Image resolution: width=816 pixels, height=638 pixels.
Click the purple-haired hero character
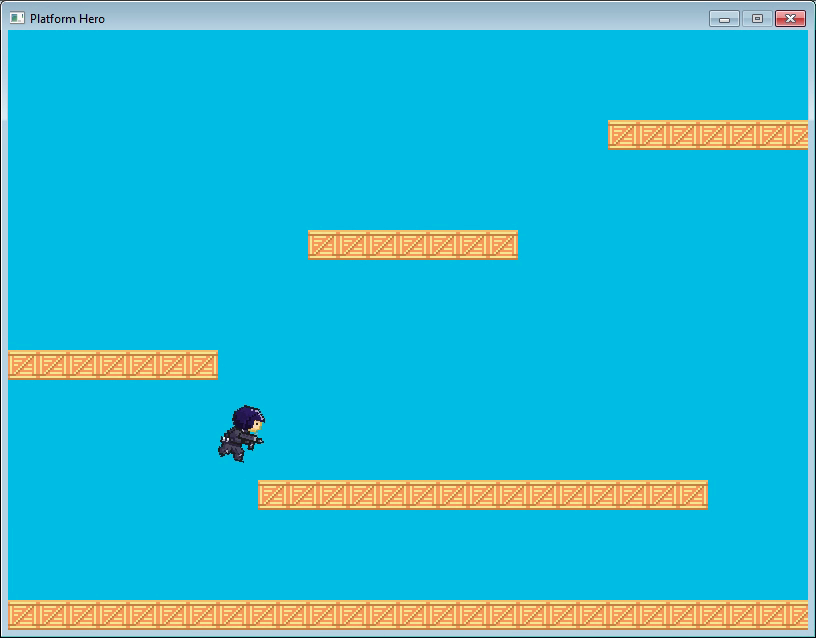coord(241,433)
